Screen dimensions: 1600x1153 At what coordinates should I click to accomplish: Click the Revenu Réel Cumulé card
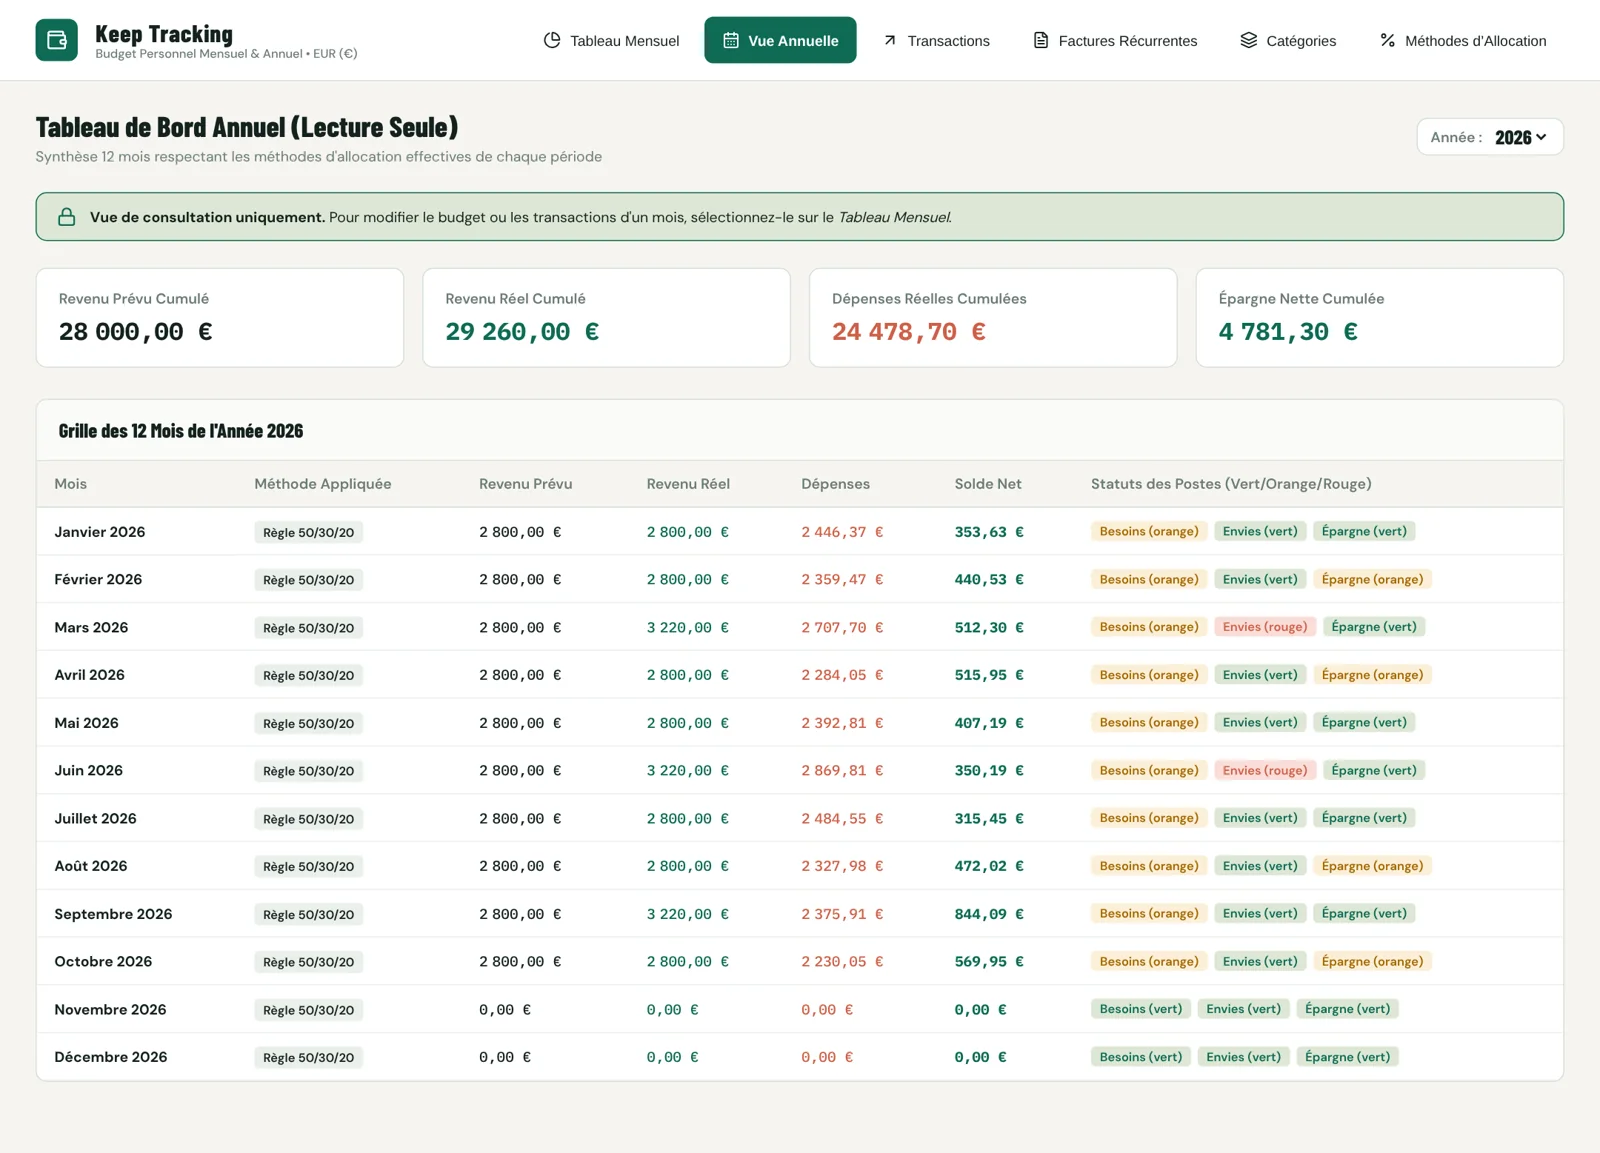(x=606, y=317)
